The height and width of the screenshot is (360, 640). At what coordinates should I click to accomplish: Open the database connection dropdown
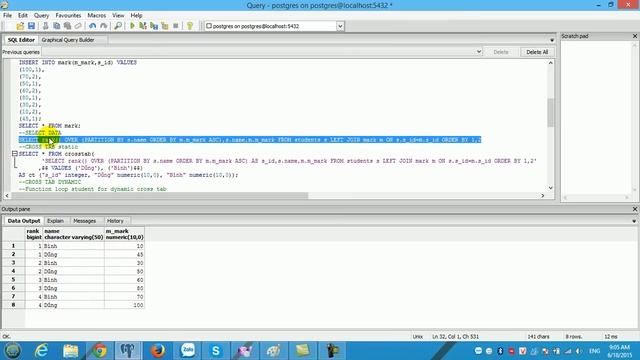pyautogui.click(x=340, y=26)
